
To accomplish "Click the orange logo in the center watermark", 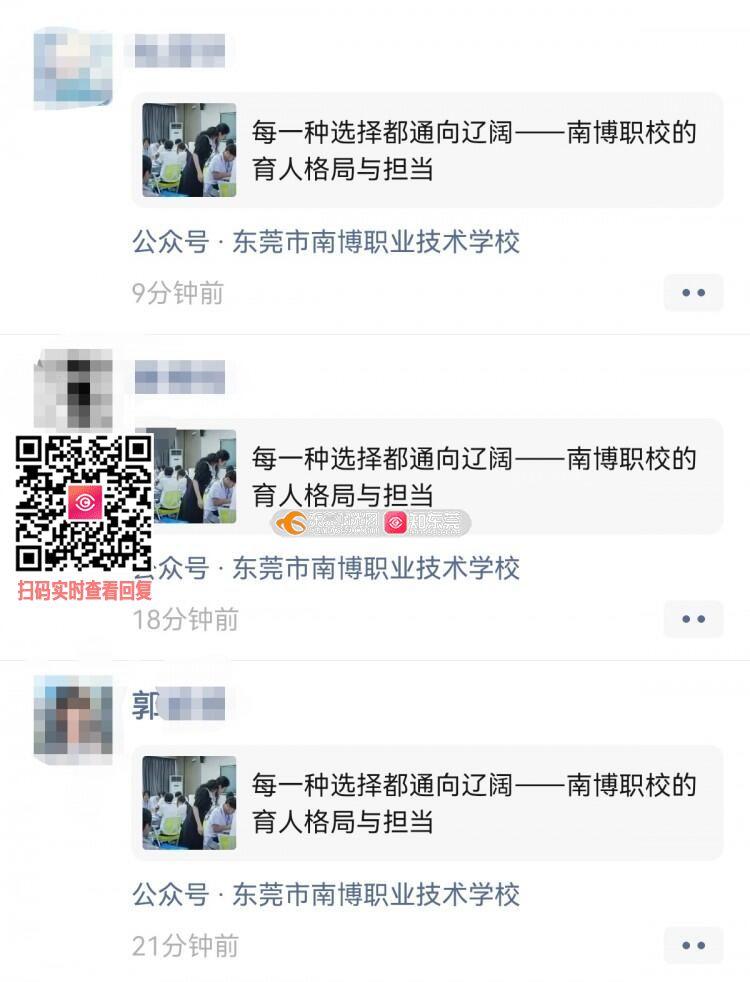I will tap(290, 522).
